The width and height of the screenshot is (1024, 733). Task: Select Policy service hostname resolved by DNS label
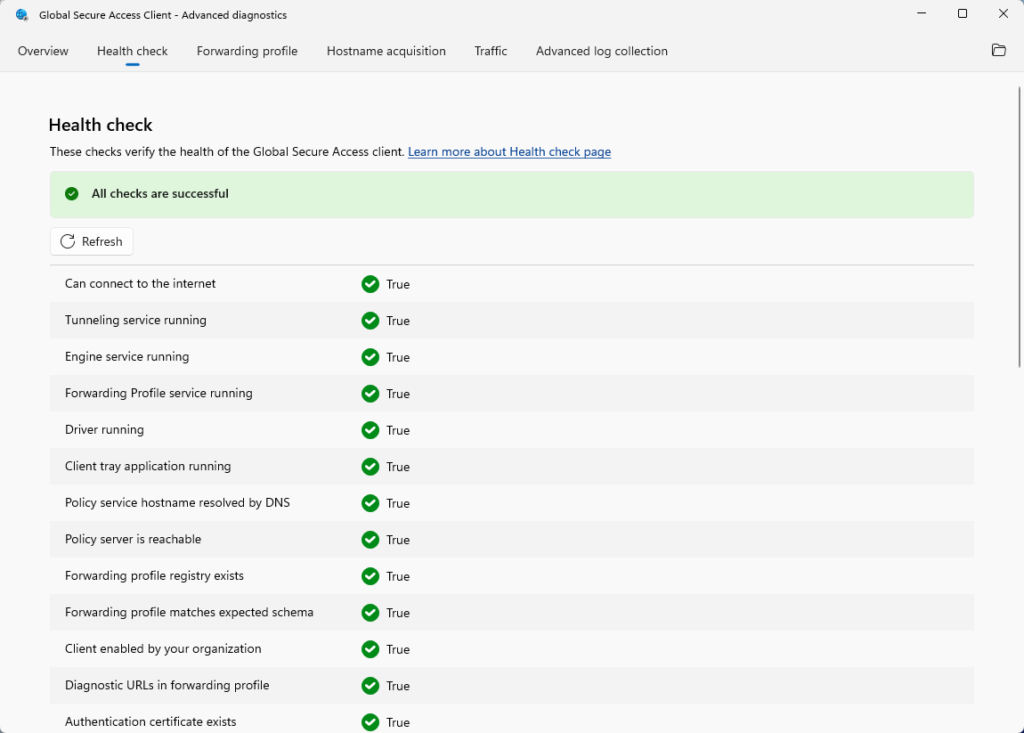(x=177, y=503)
